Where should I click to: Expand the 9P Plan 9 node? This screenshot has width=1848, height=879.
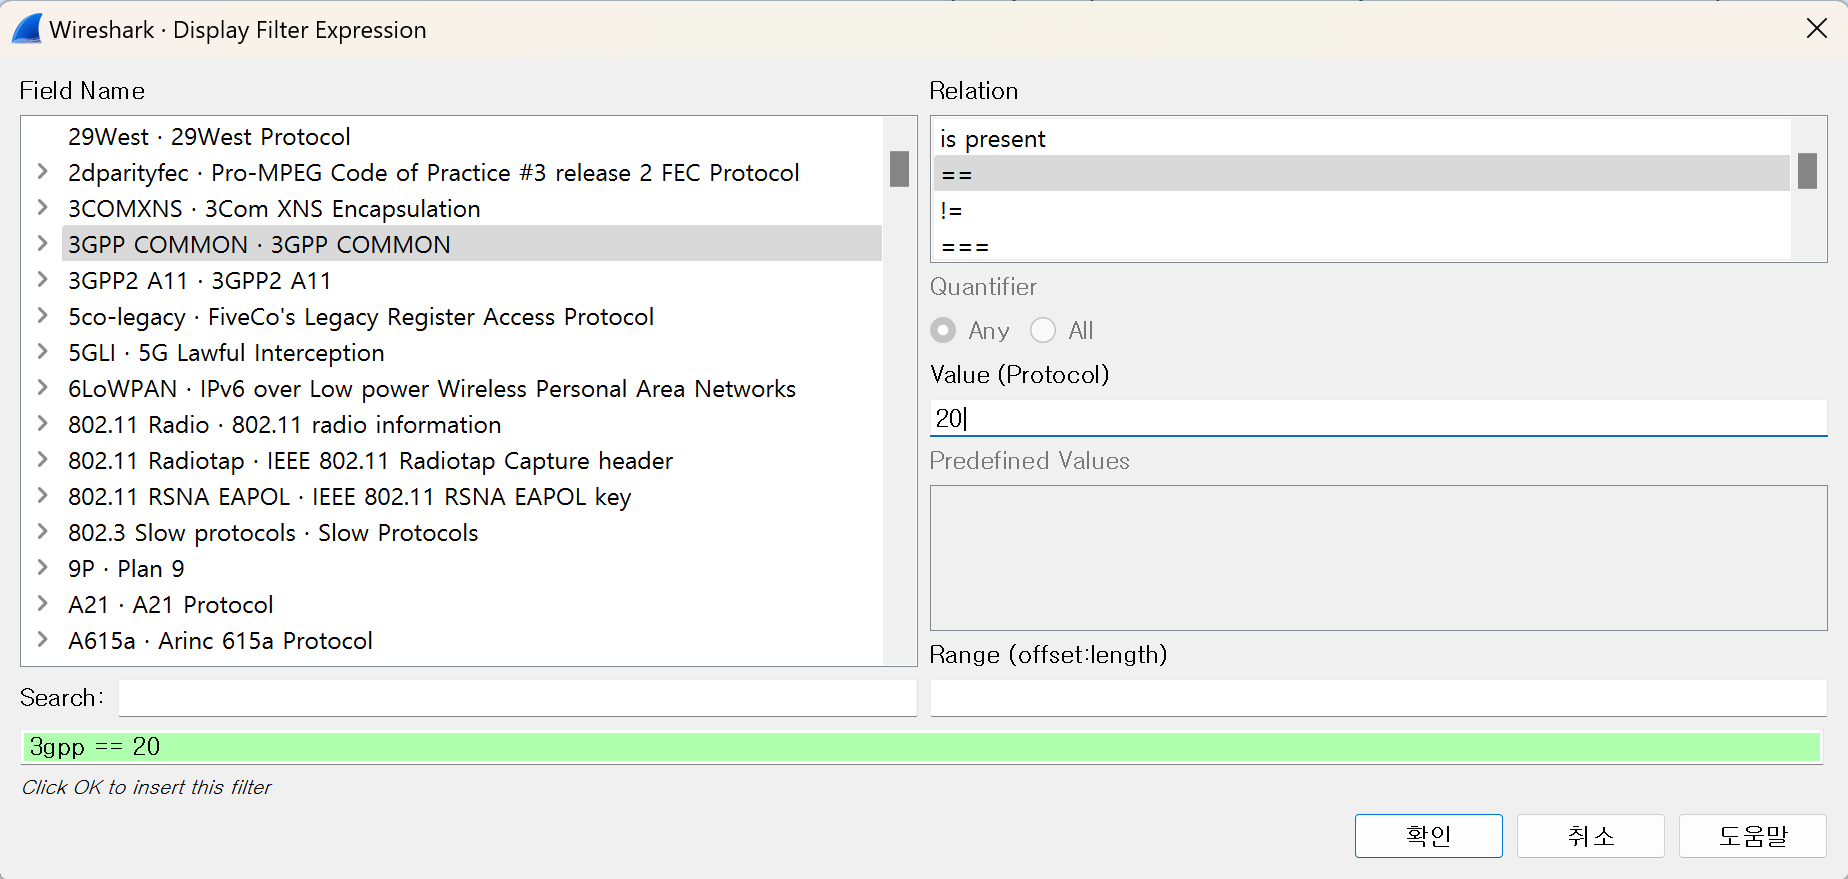(x=42, y=568)
